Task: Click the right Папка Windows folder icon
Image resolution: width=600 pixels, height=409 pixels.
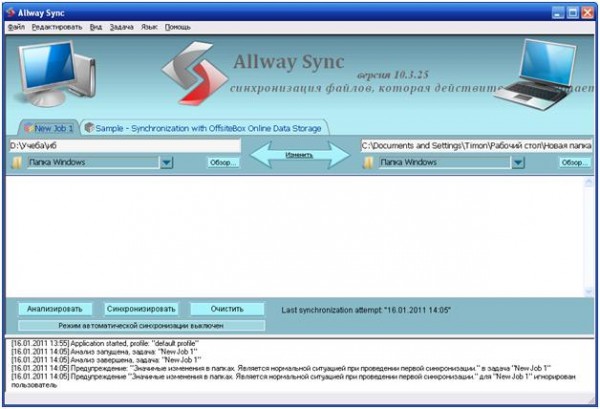Action: click(x=368, y=163)
